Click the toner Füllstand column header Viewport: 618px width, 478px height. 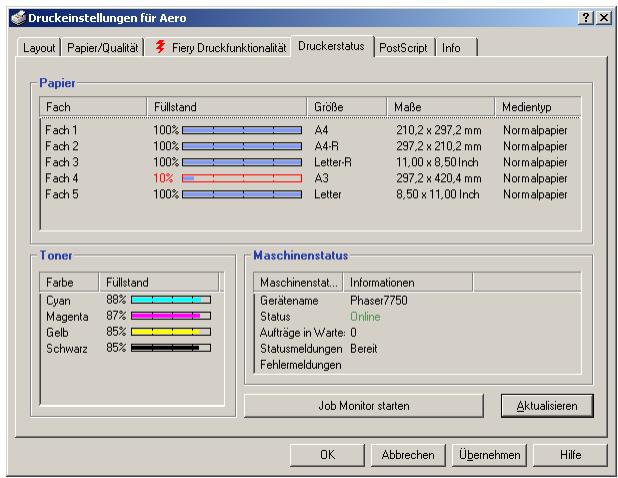point(159,282)
